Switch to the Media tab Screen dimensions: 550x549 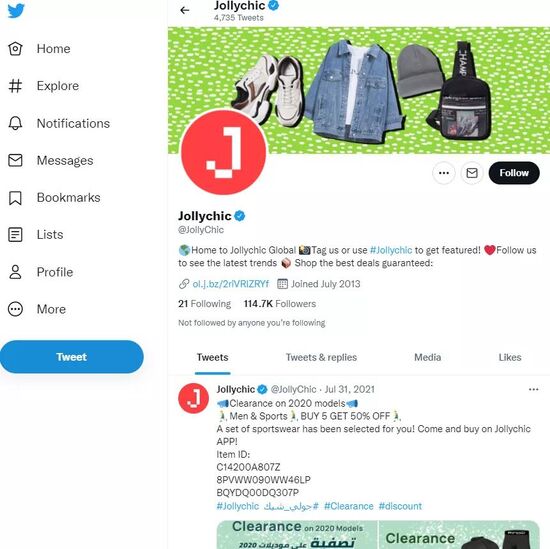coord(428,357)
